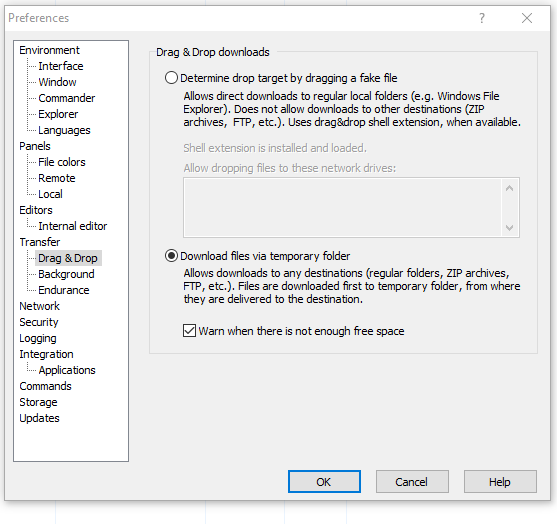Viewport: 557px width, 524px height.
Task: Select the Internal editor page
Action: click(x=72, y=226)
